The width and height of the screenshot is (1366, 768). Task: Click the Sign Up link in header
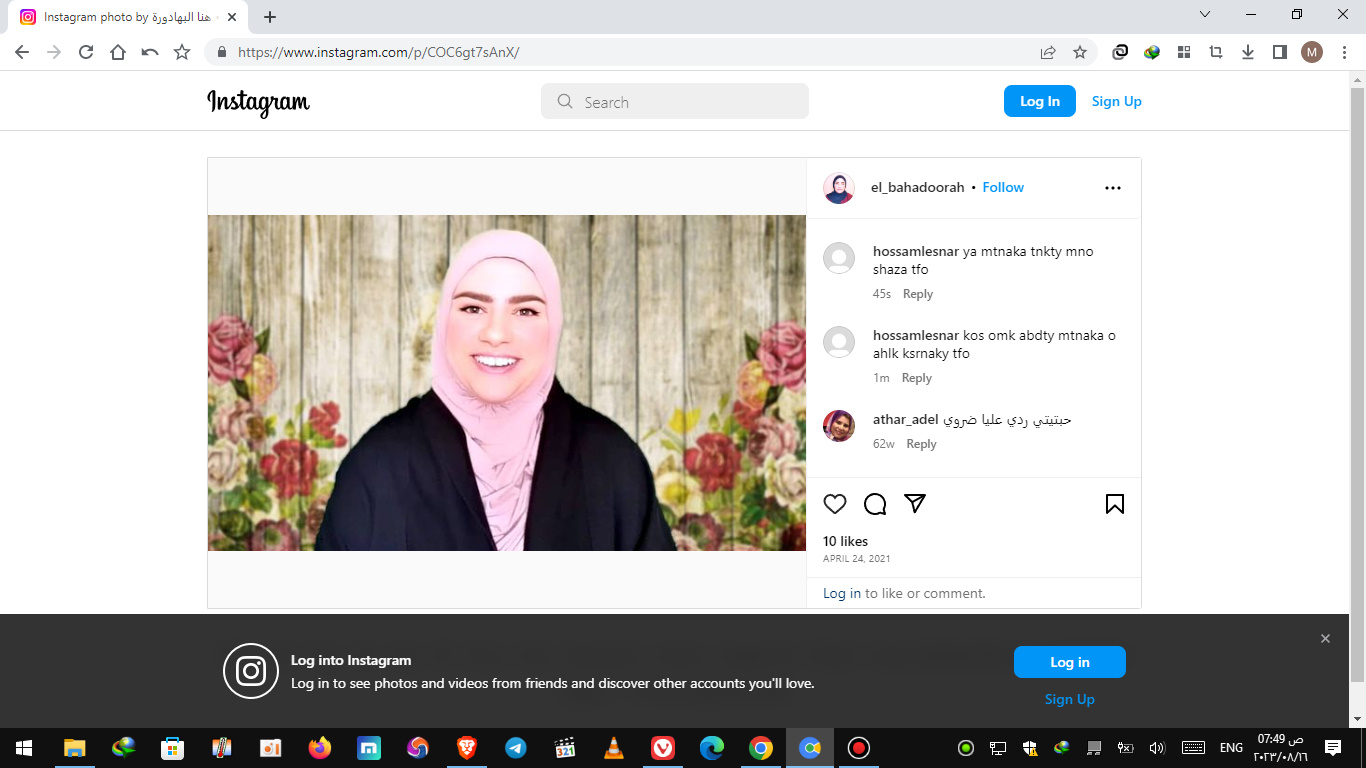1116,101
